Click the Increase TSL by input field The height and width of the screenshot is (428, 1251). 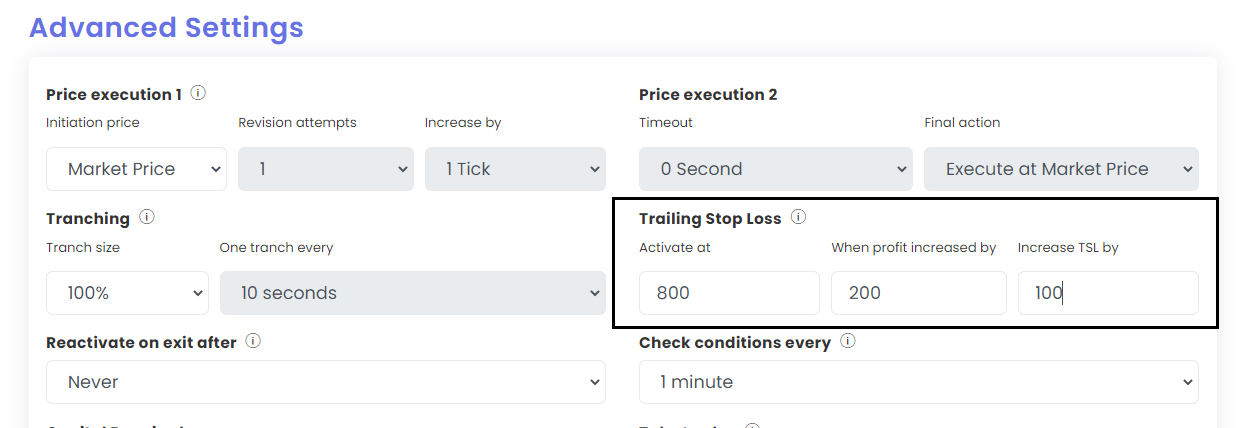tap(1107, 293)
